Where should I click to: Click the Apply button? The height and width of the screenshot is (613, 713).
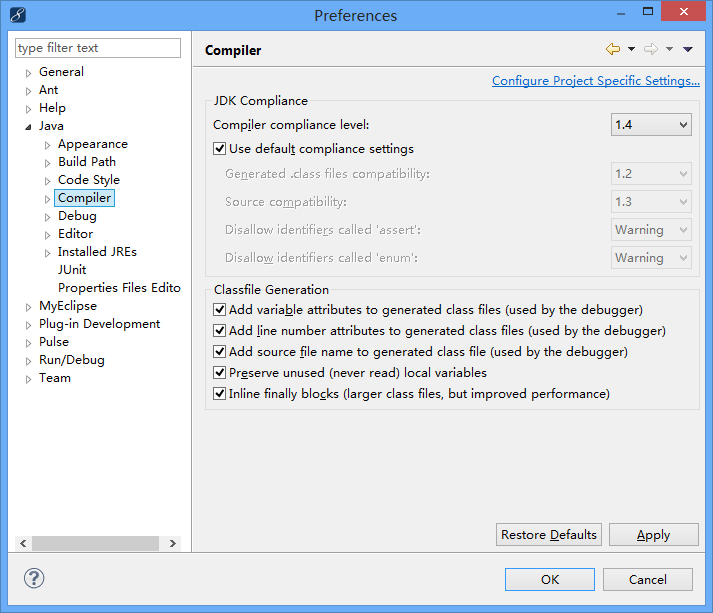tap(653, 534)
